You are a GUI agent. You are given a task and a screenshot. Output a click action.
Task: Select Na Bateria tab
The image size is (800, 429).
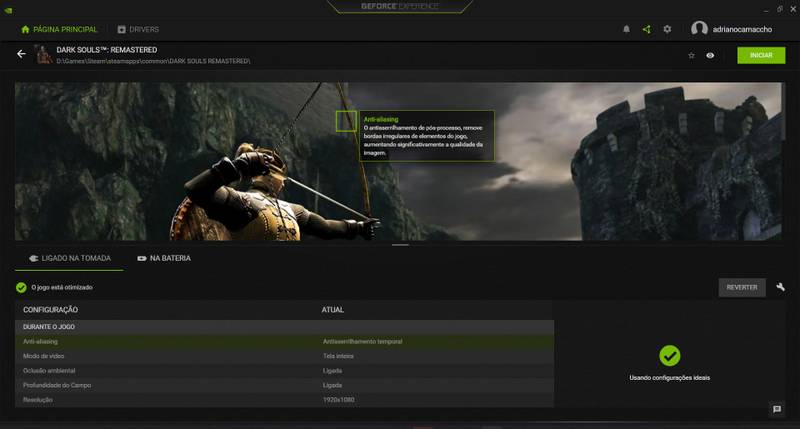(164, 259)
